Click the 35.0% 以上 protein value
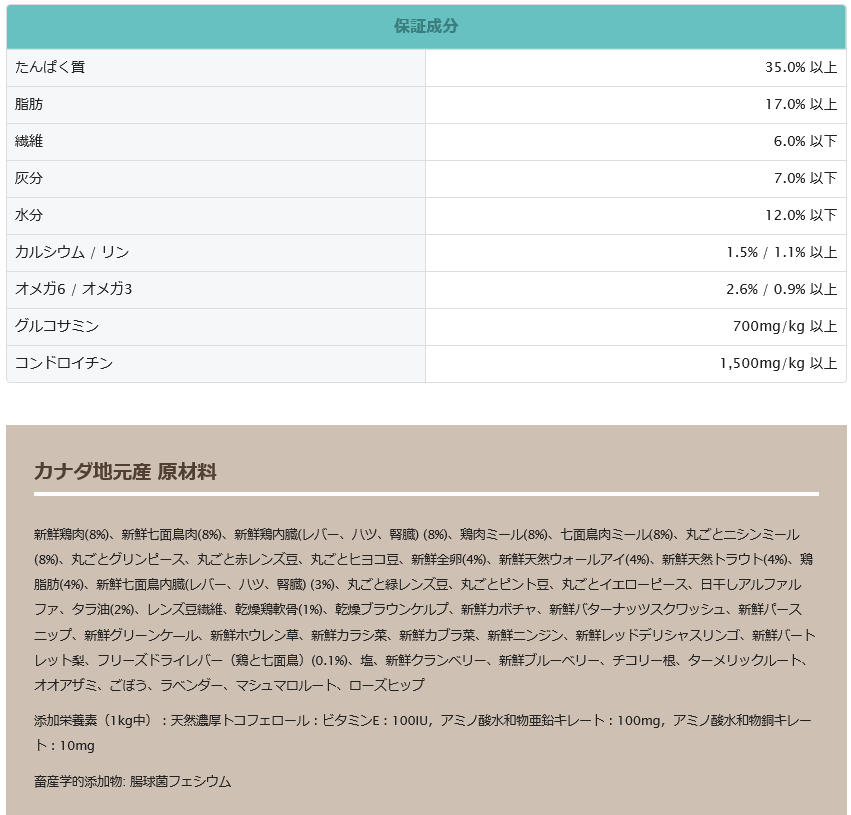851x815 pixels. point(800,68)
